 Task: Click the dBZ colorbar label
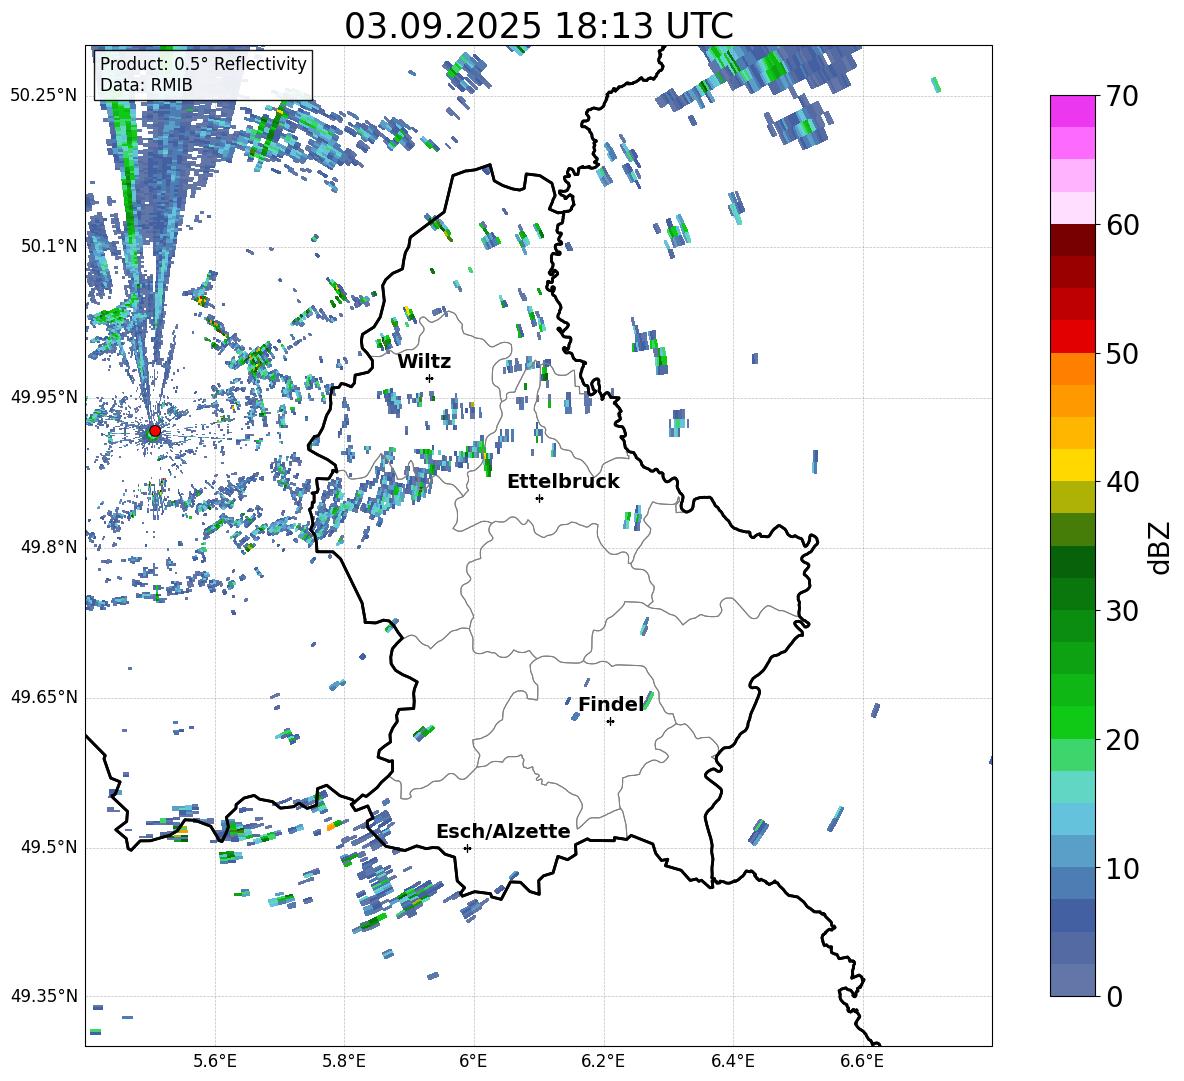[x=1161, y=547]
